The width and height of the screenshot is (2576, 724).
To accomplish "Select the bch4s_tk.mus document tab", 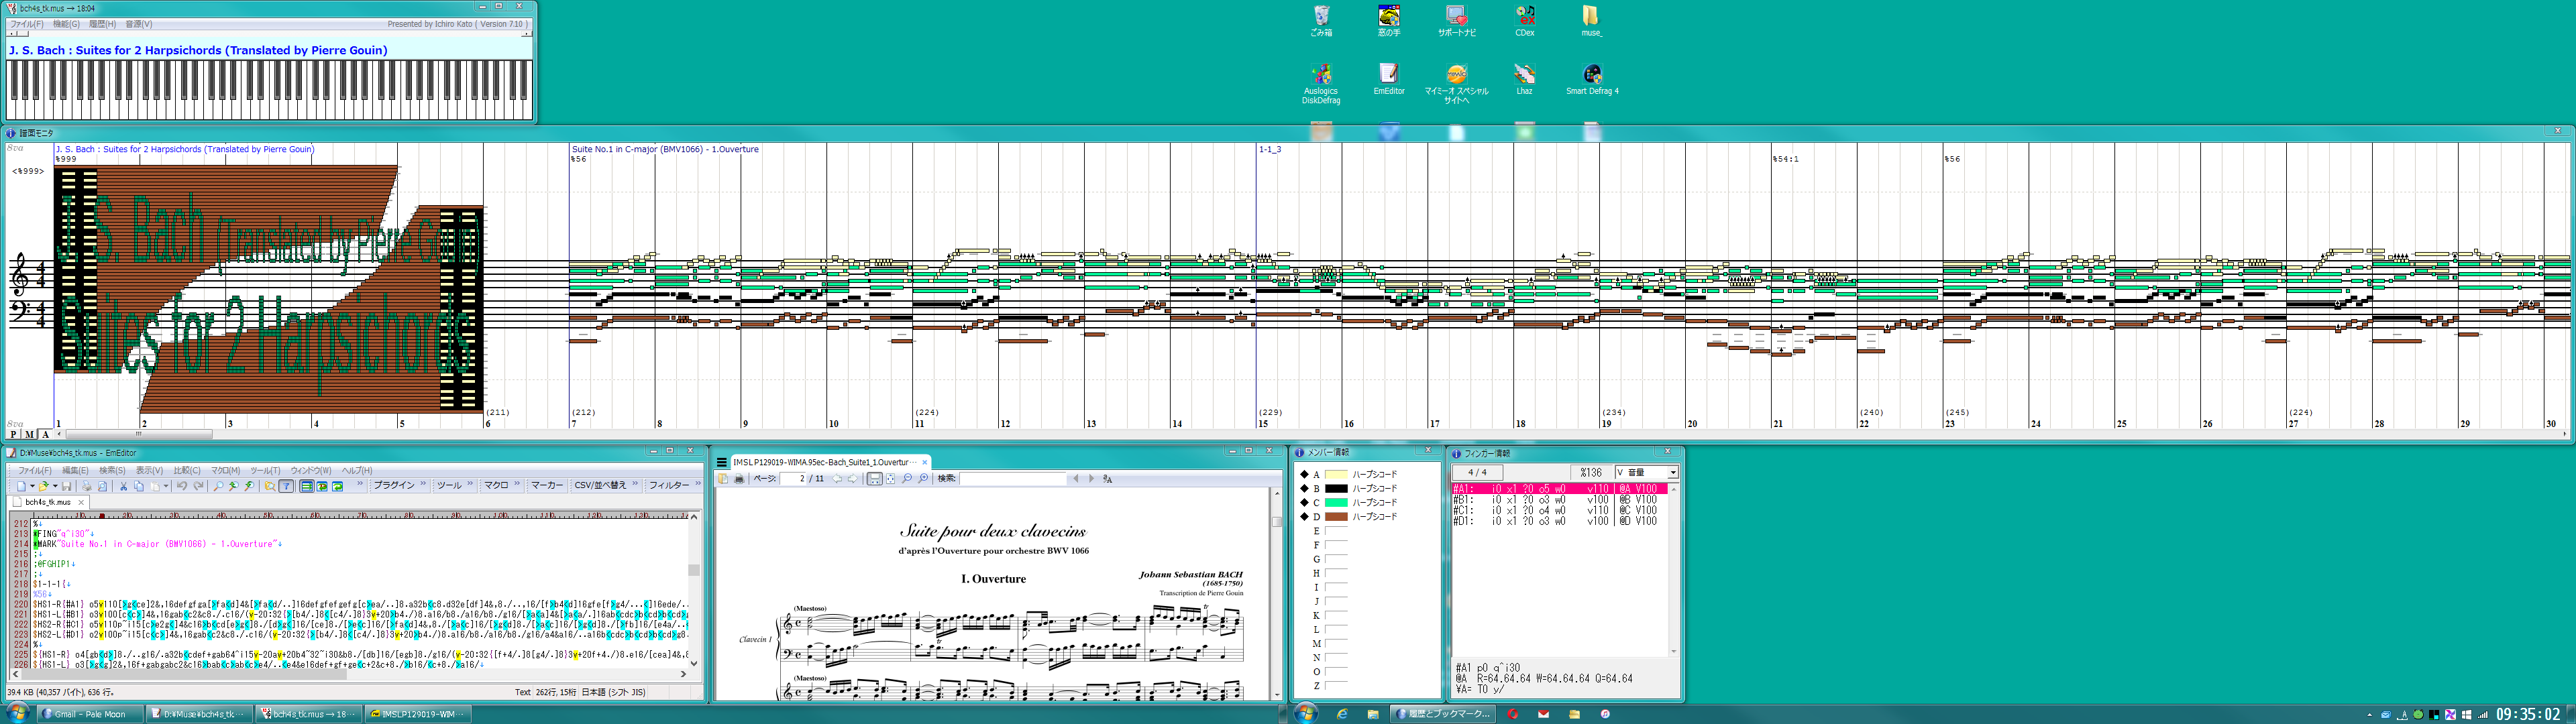I will click(48, 502).
